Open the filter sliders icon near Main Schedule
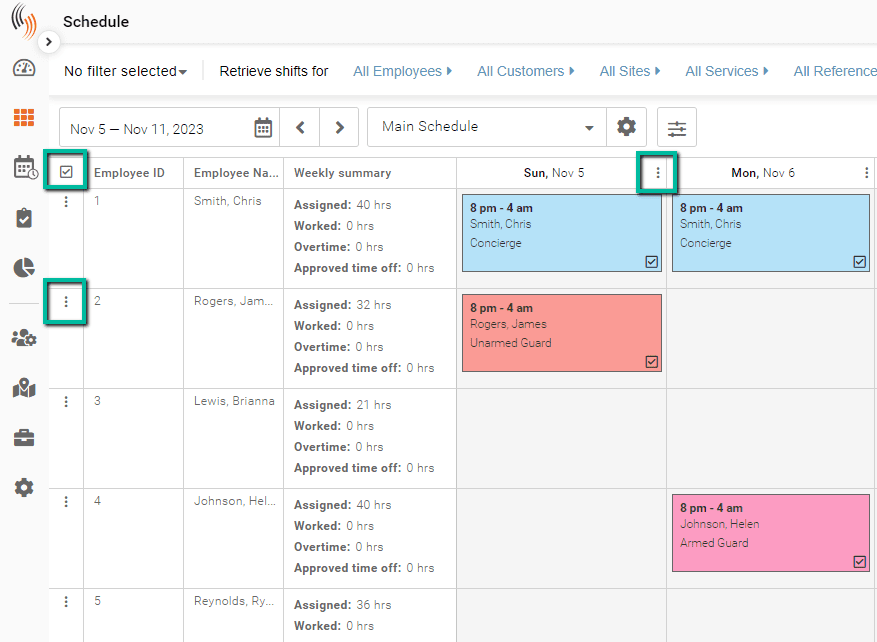Viewport: 877px width, 642px height. (677, 127)
